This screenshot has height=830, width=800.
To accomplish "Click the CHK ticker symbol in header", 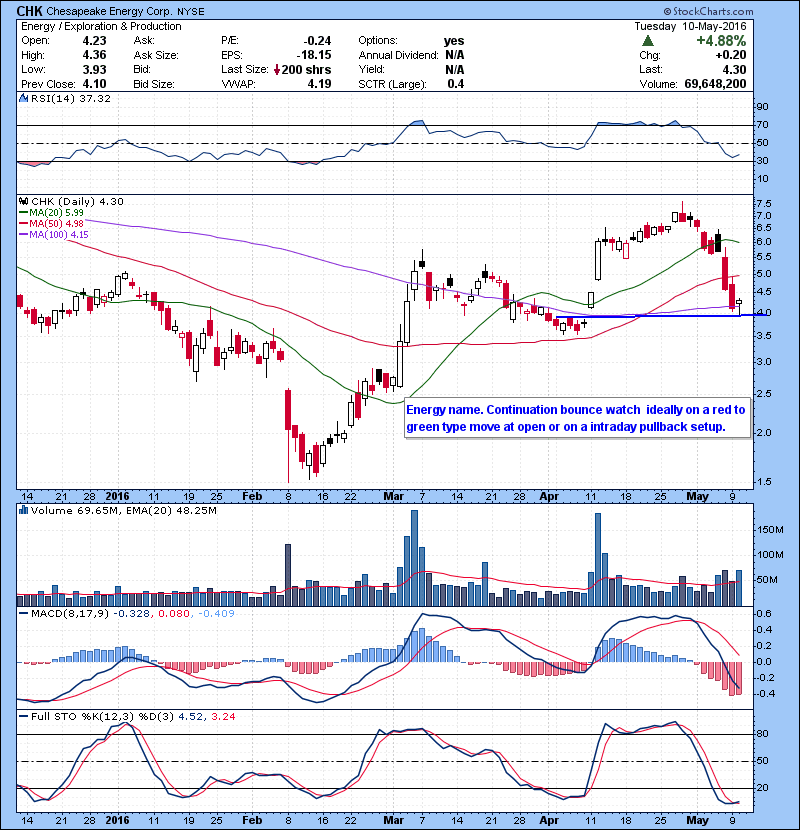I will (29, 11).
